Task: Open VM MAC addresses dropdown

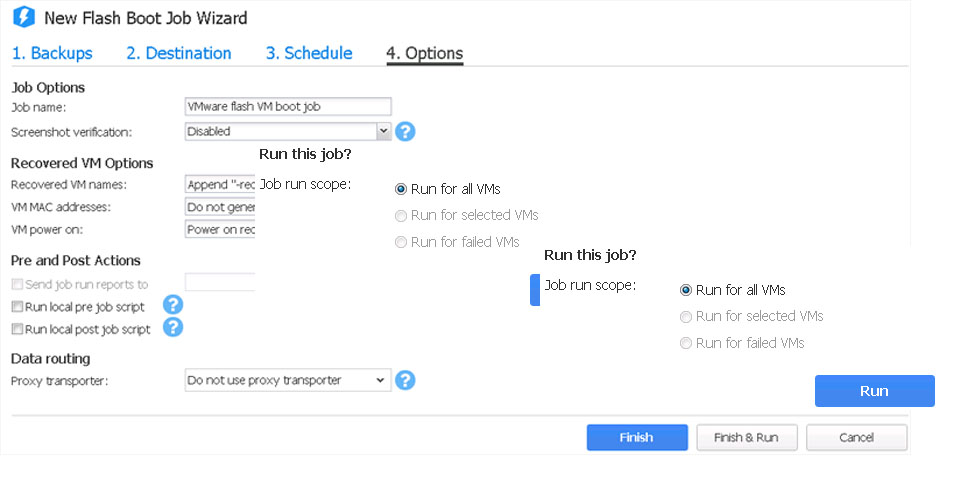Action: tap(220, 207)
